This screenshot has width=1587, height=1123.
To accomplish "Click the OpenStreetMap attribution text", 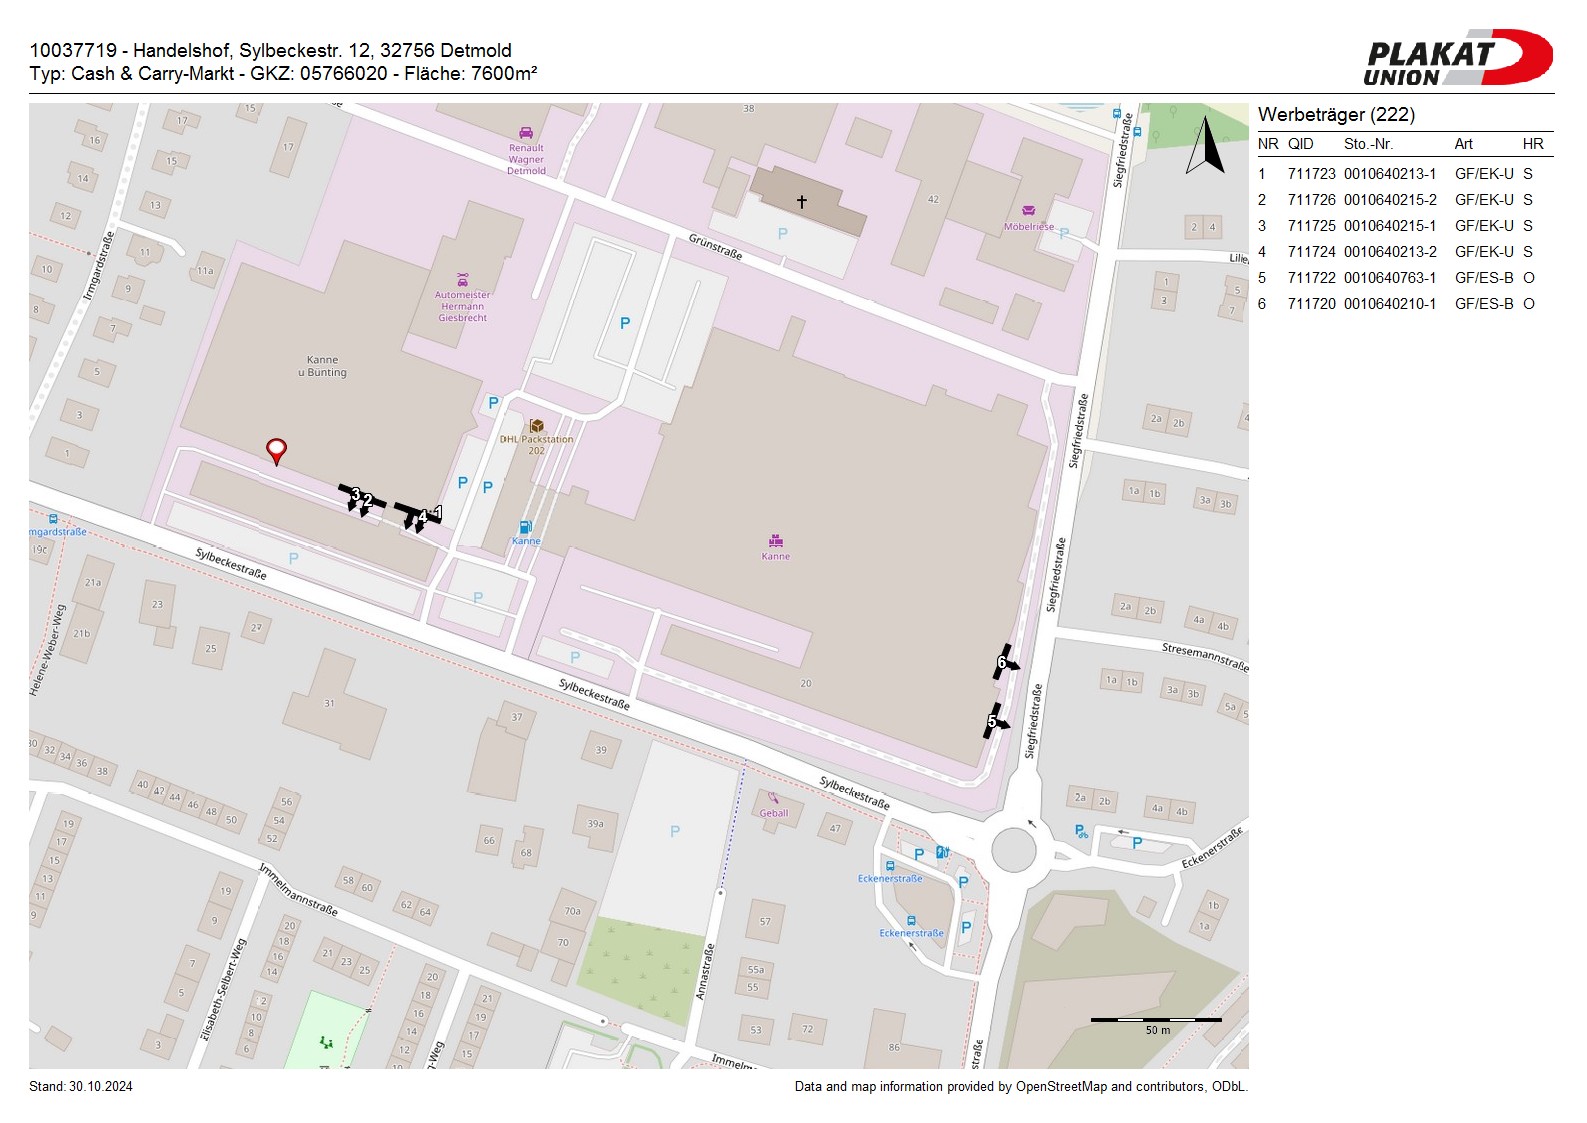I will pos(1020,1087).
